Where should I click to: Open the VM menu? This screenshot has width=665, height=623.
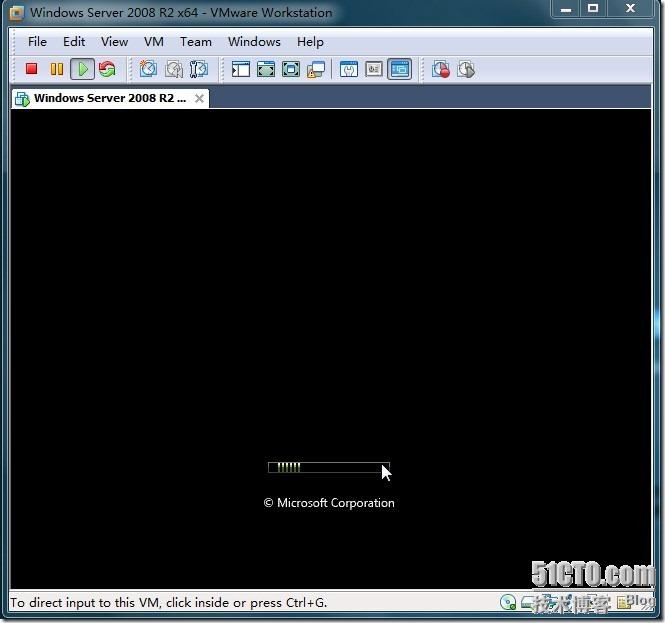point(154,42)
